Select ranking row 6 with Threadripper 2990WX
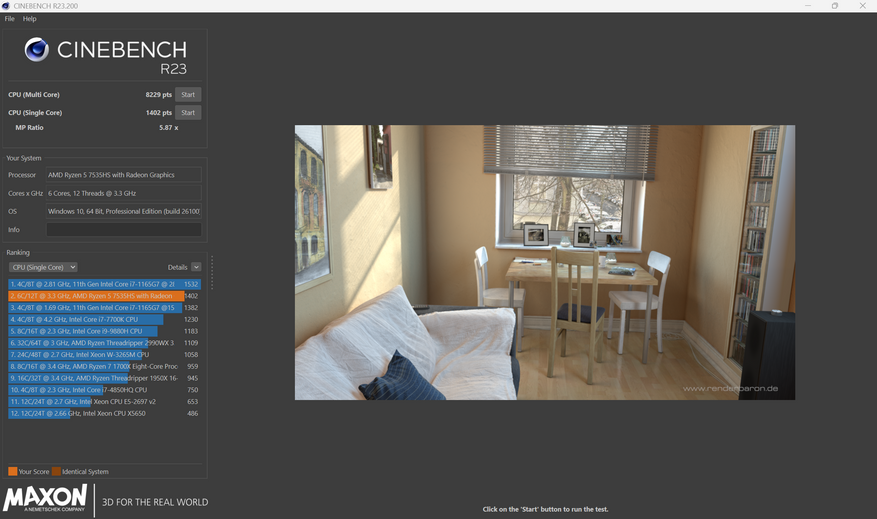 click(105, 343)
